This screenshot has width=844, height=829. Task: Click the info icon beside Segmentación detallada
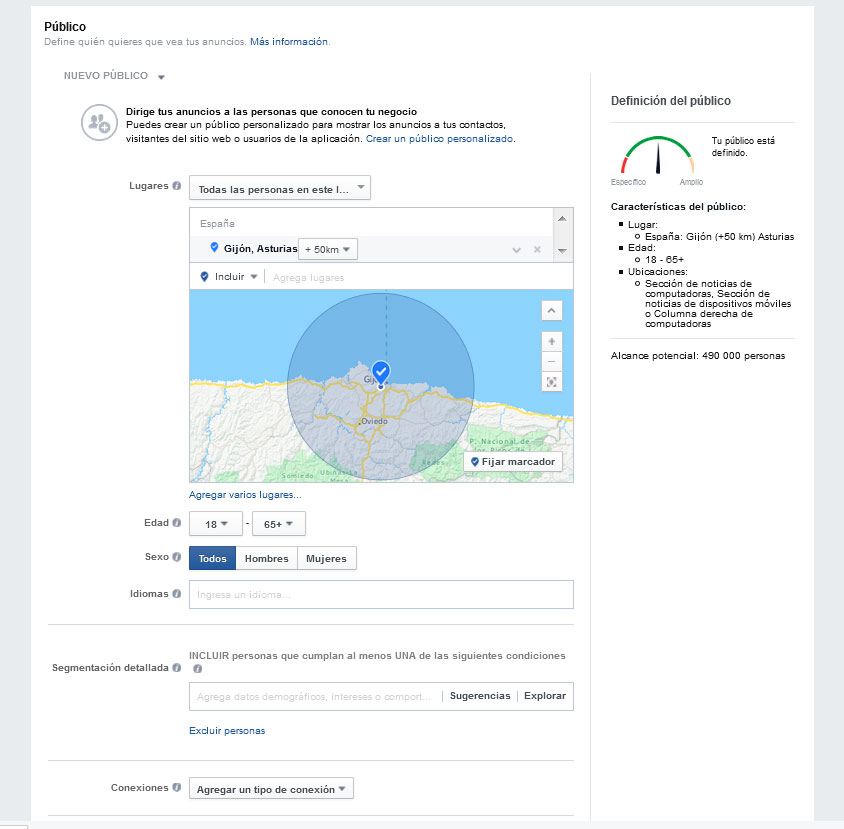pyautogui.click(x=177, y=667)
